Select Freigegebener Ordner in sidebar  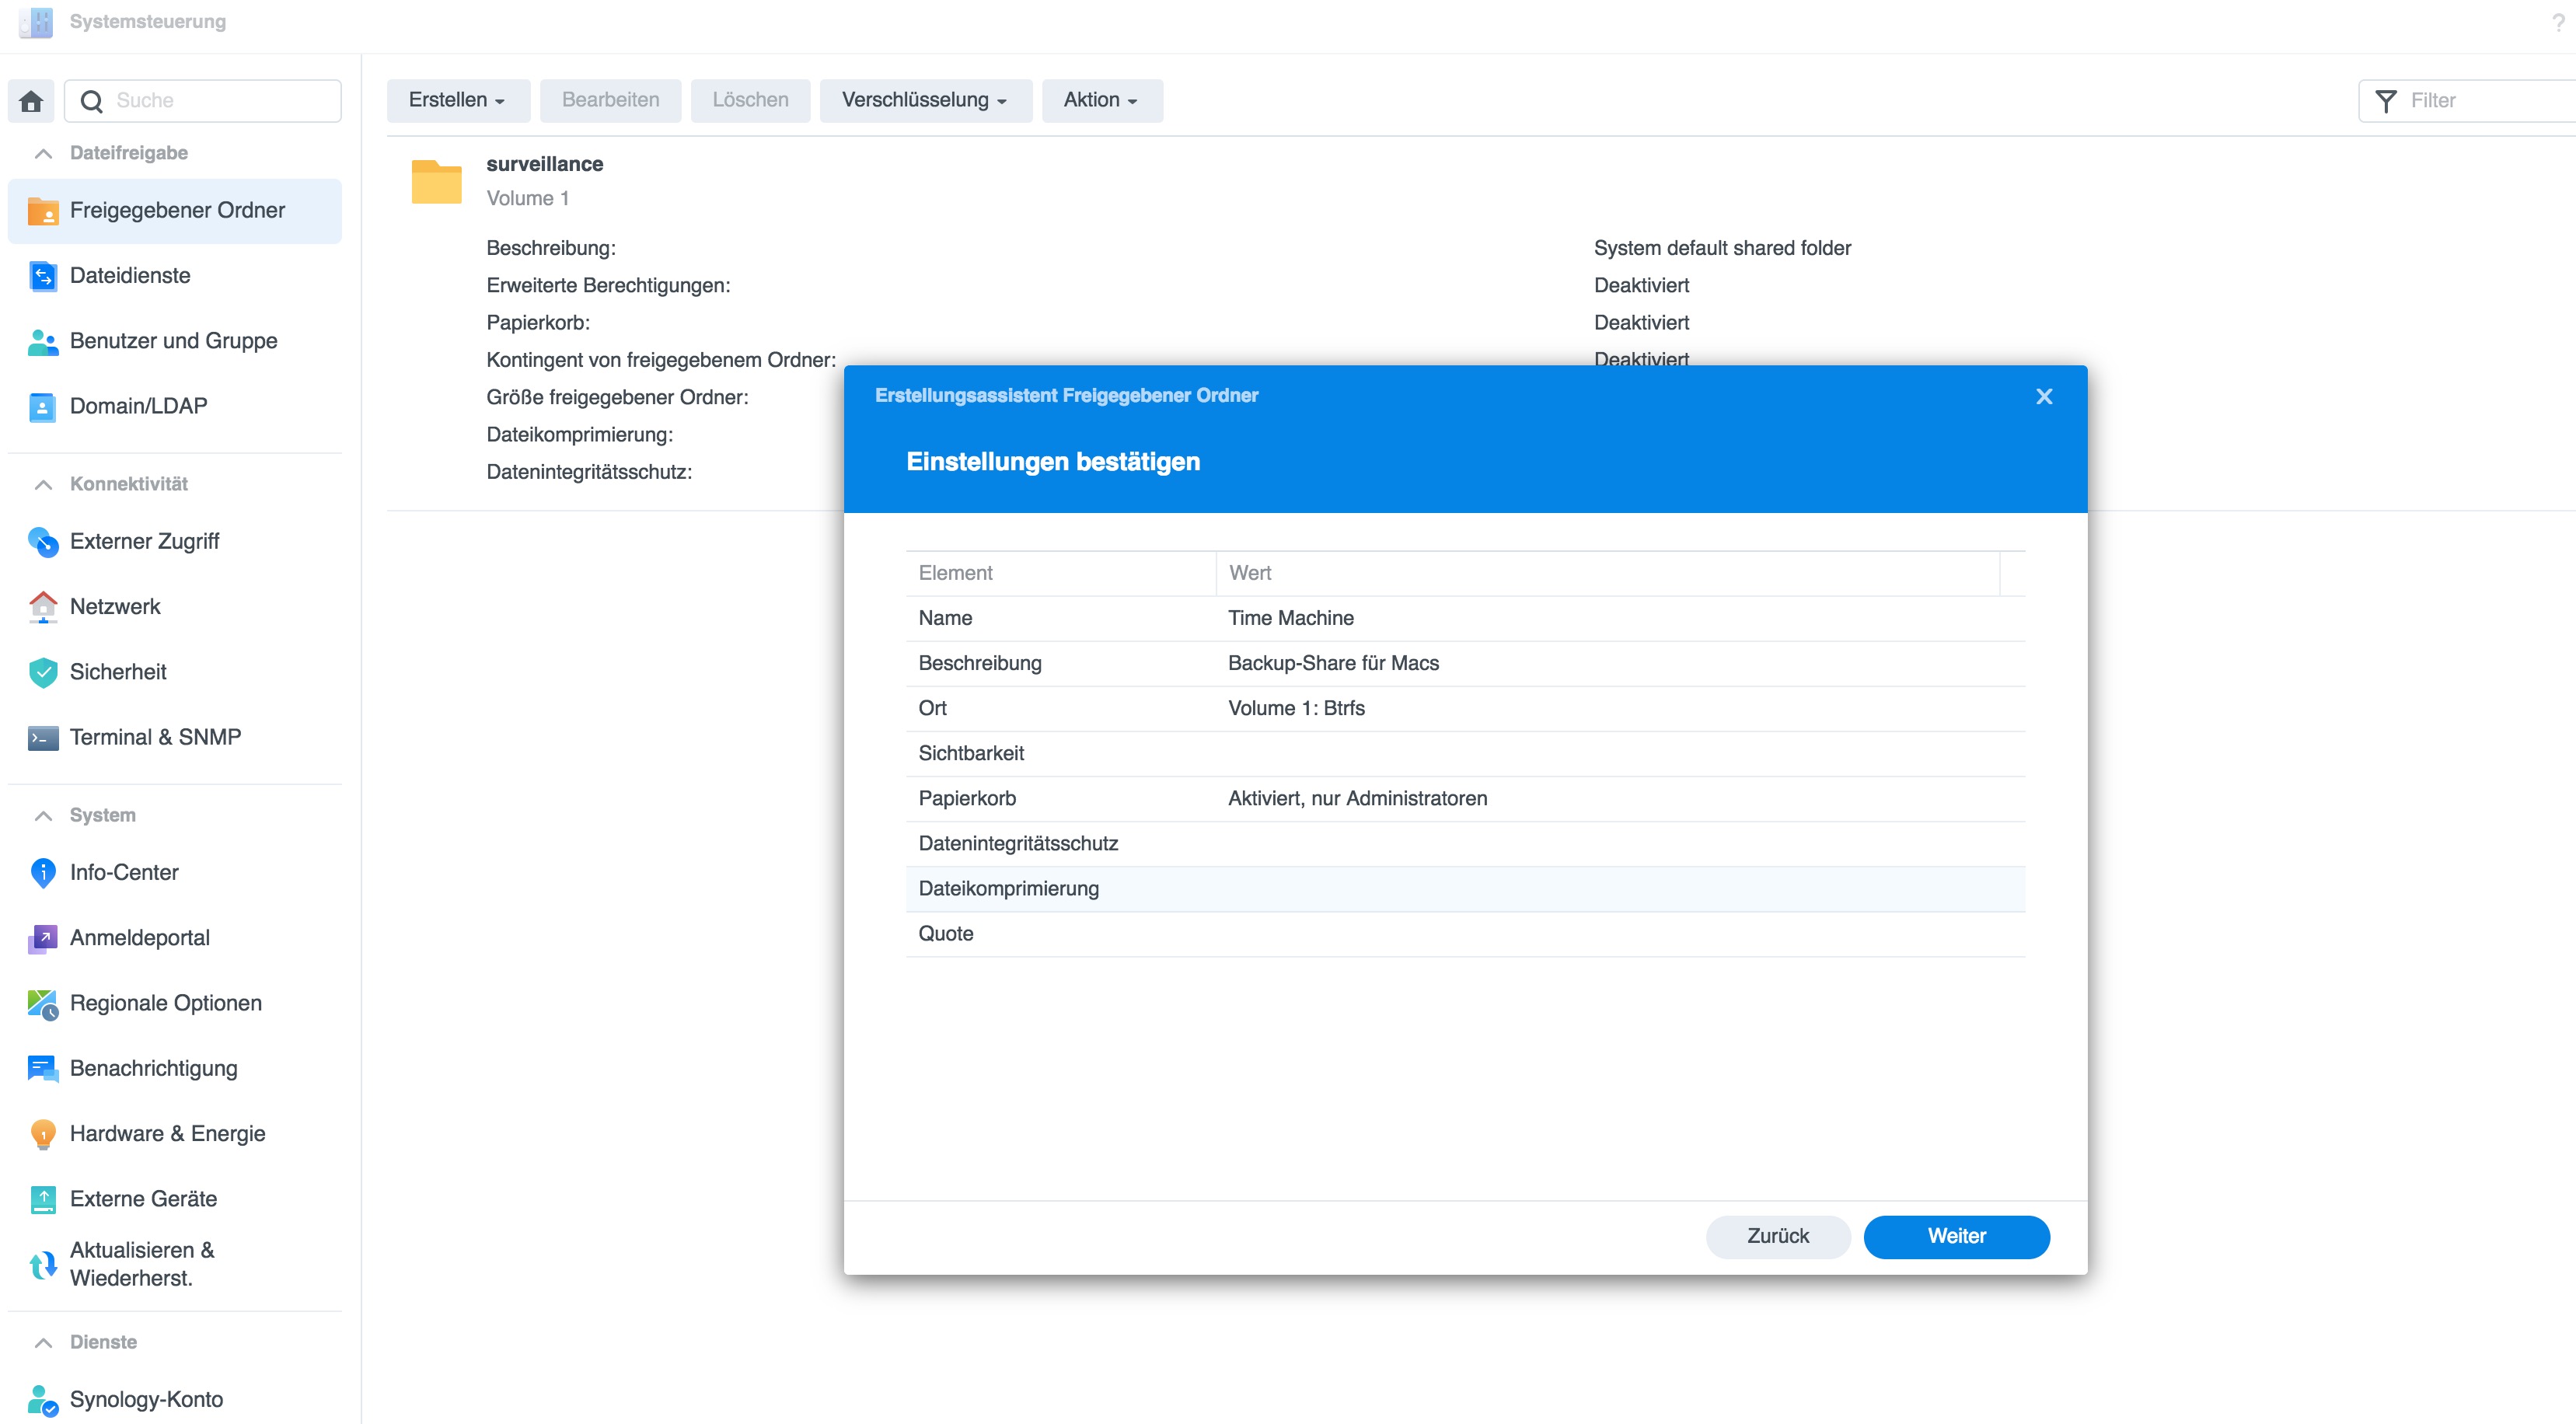point(176,211)
